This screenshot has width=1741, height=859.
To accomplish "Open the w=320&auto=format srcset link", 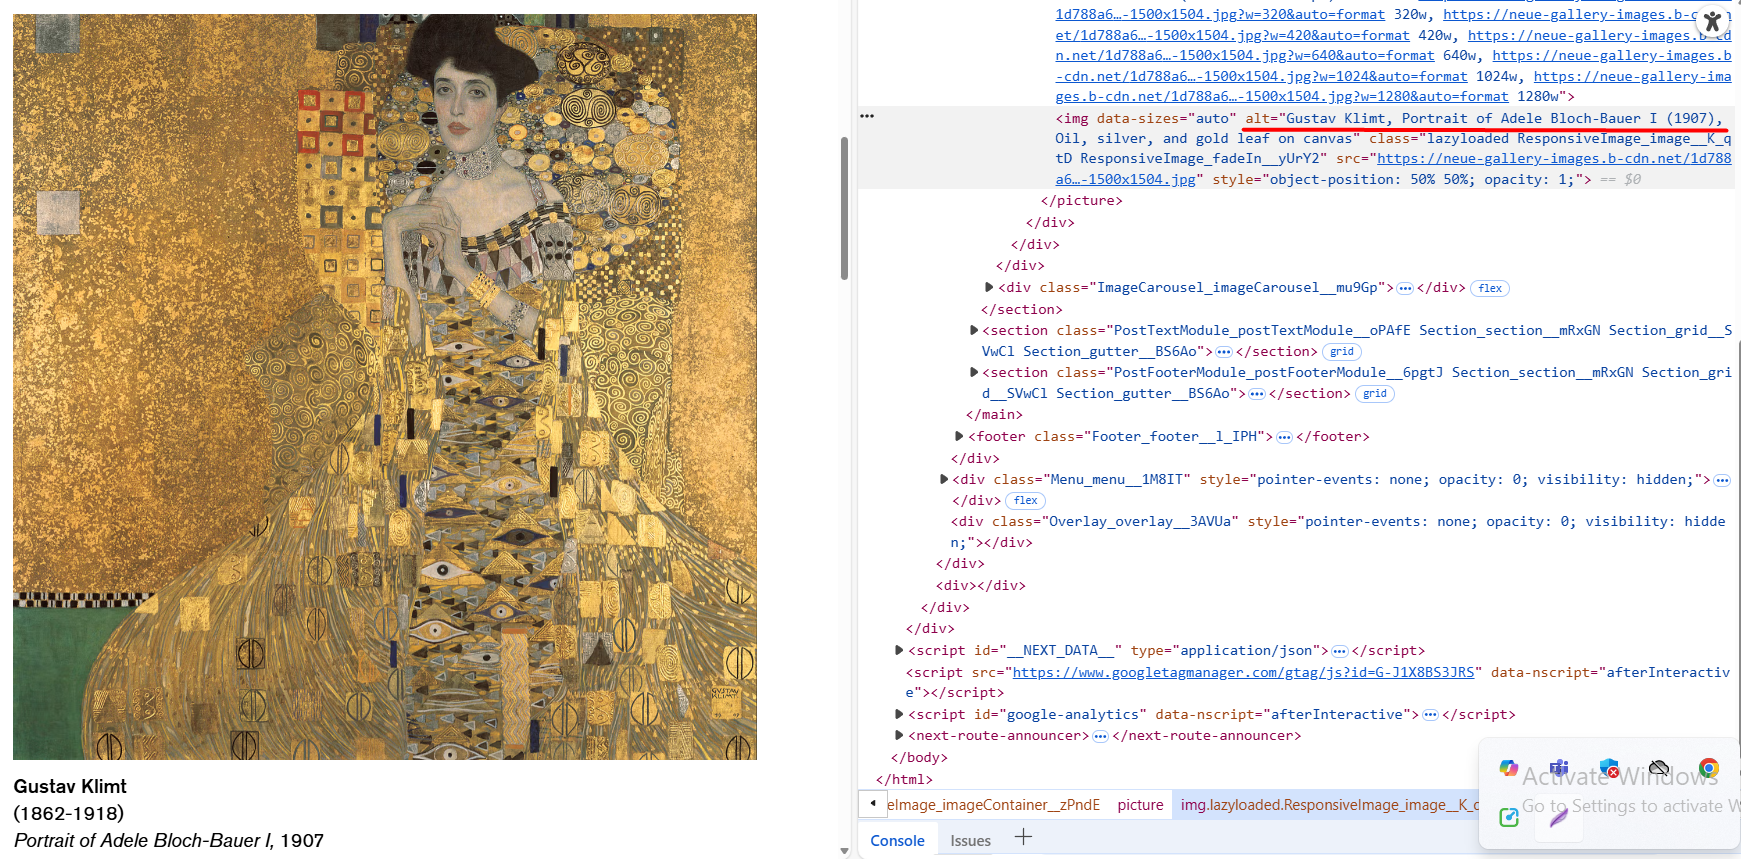I will click(1220, 14).
